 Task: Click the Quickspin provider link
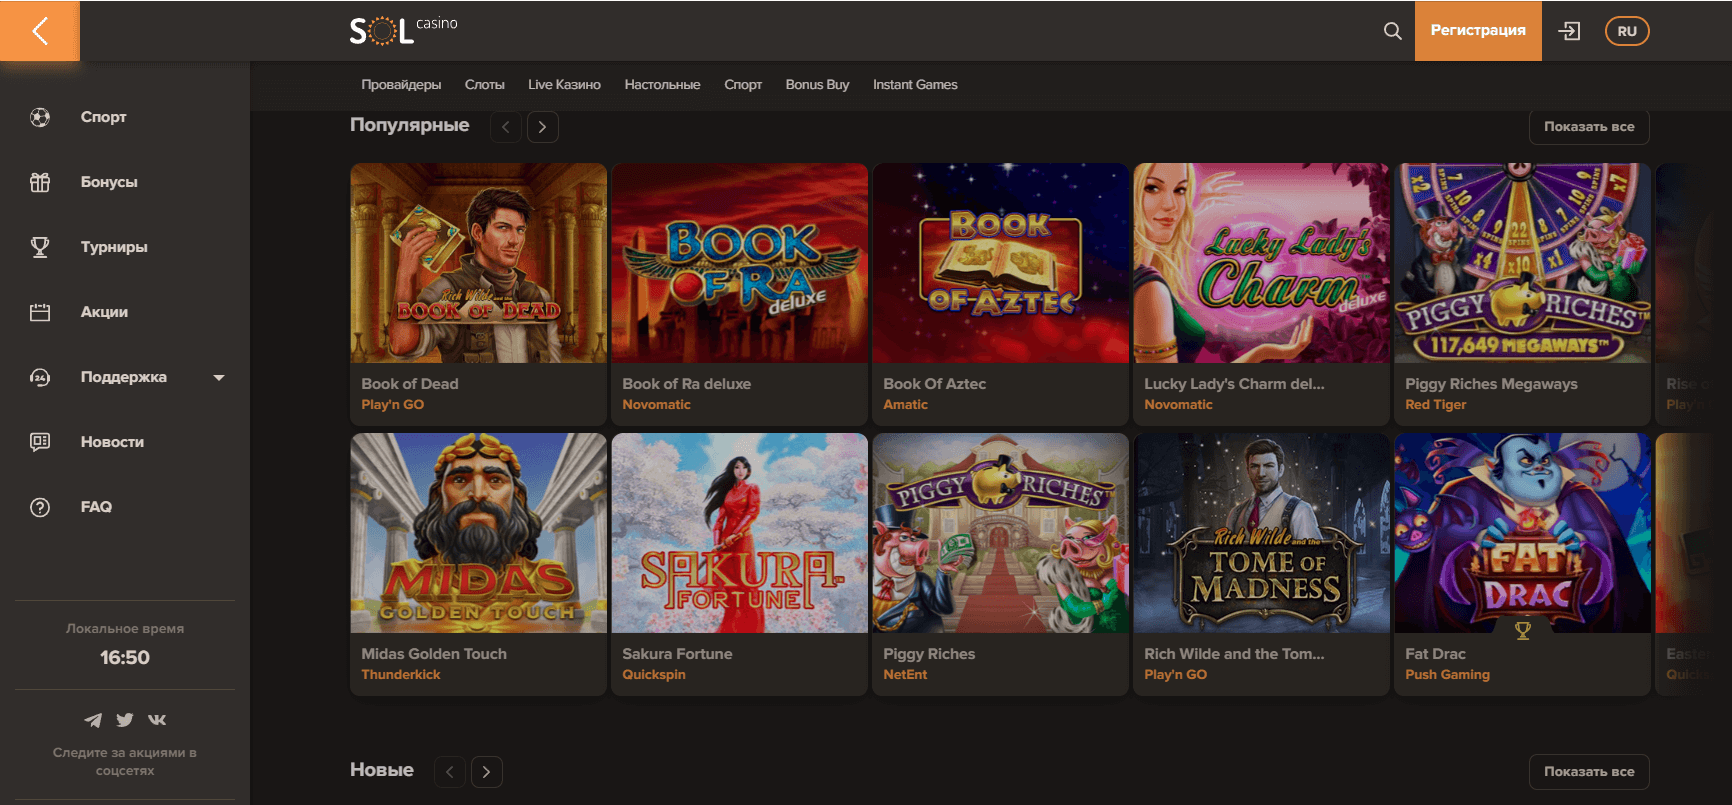(654, 675)
